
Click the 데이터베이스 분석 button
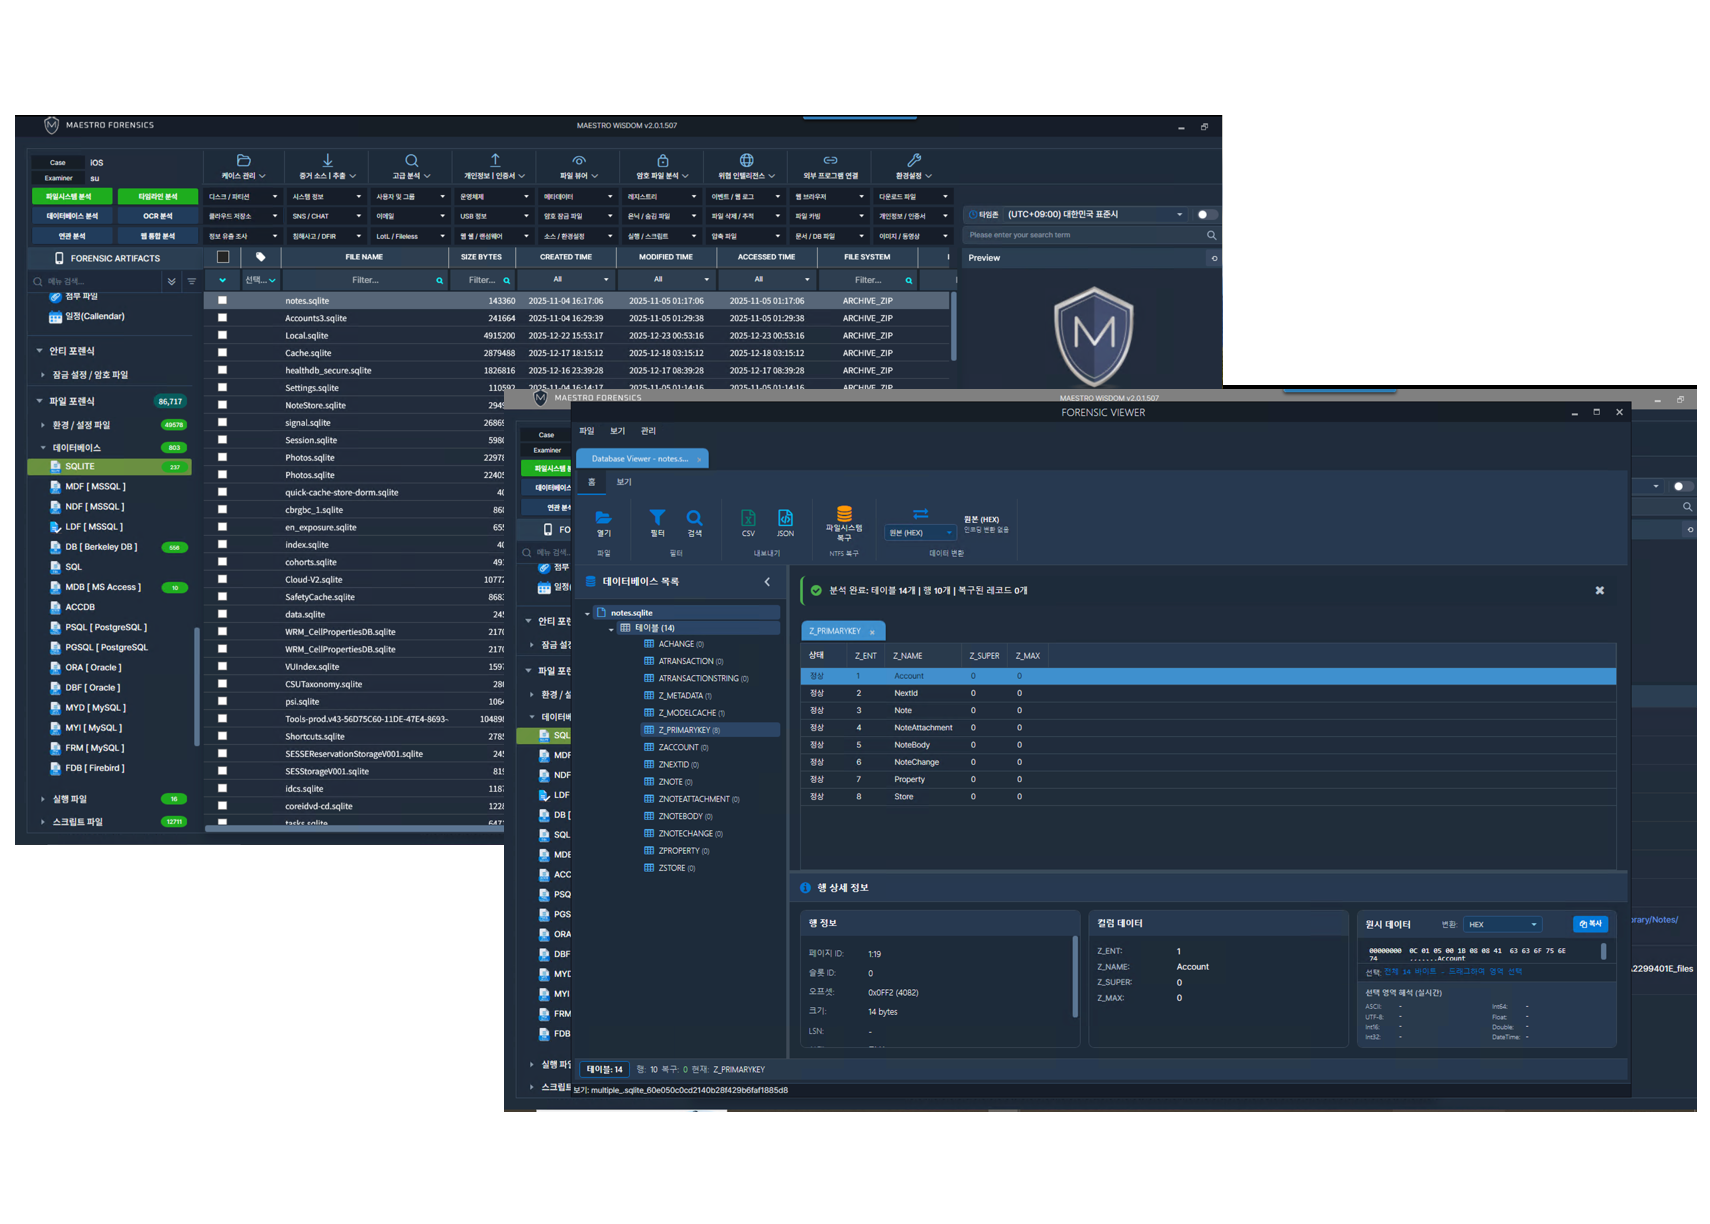coord(72,216)
